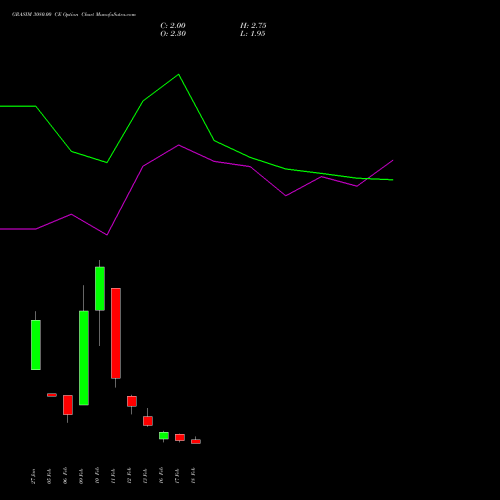Select the red candlestick for 06 Feb
Image resolution: width=500 pixels, height=500 pixels.
pos(68,405)
